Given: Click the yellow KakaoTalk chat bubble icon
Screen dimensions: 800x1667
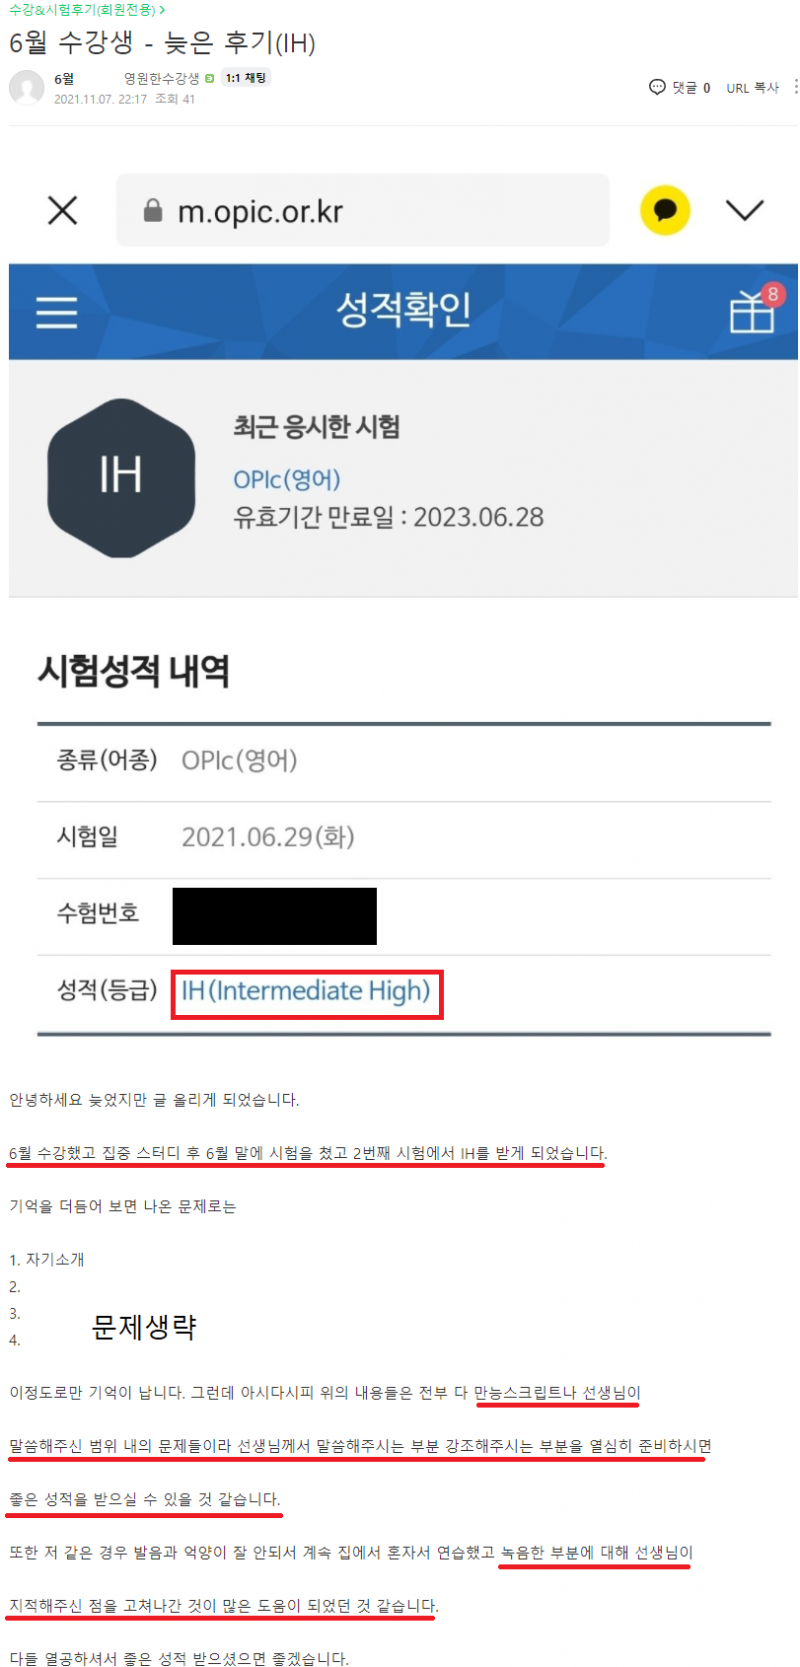Looking at the screenshot, I should click(665, 210).
